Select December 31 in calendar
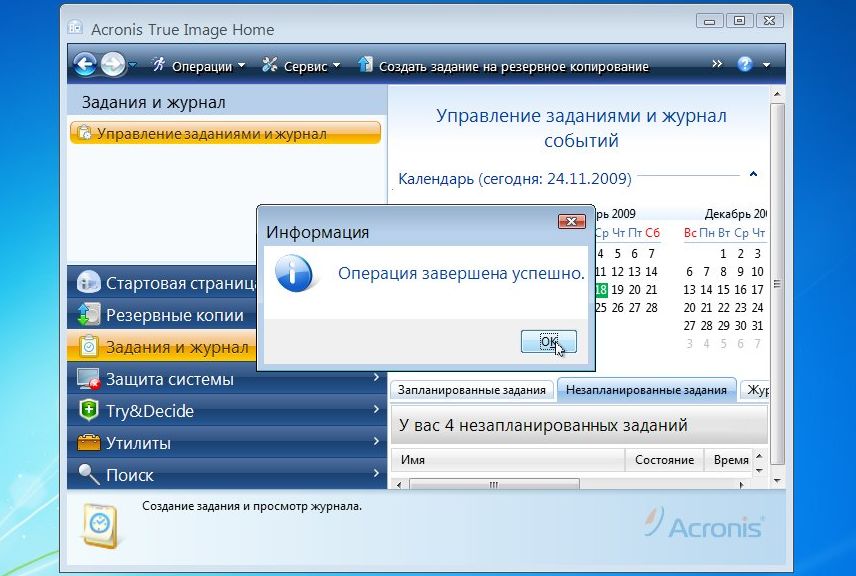856x576 pixels. (757, 326)
